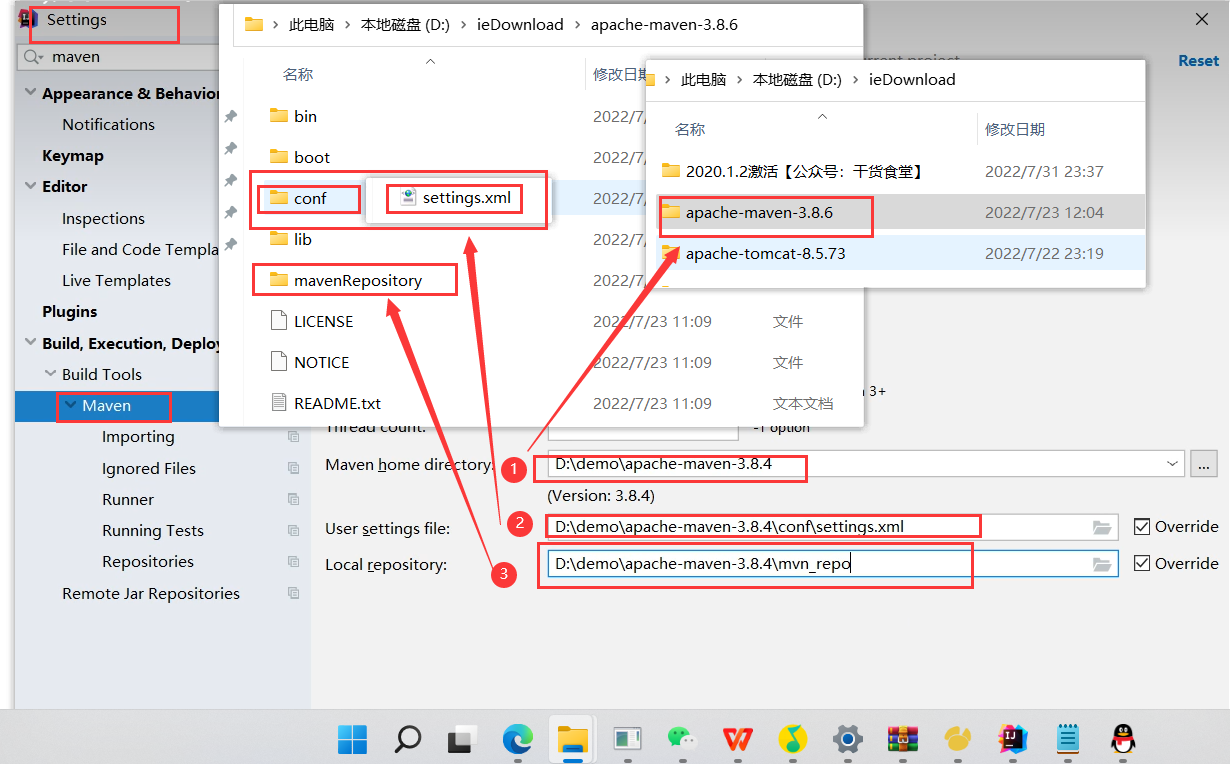Toggle Override for Local repository
The width and height of the screenshot is (1230, 764).
1142,563
